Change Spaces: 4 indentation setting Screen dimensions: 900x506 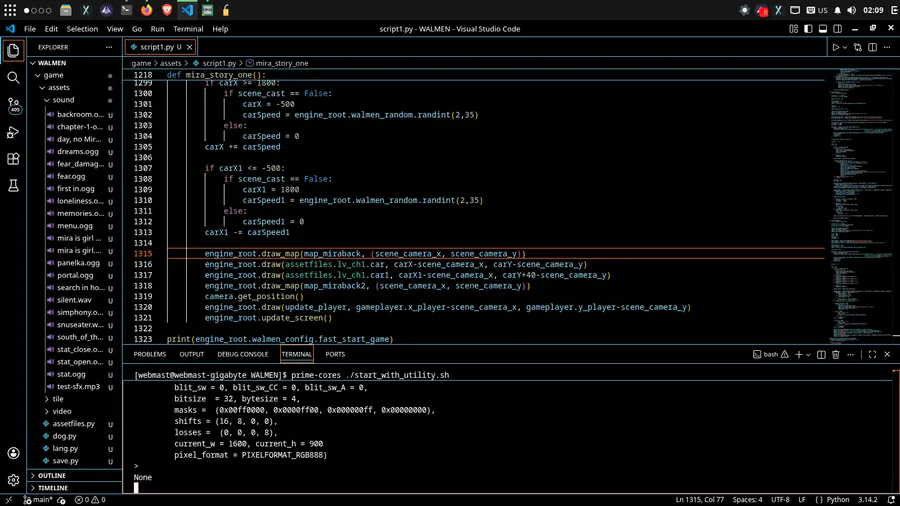click(747, 500)
